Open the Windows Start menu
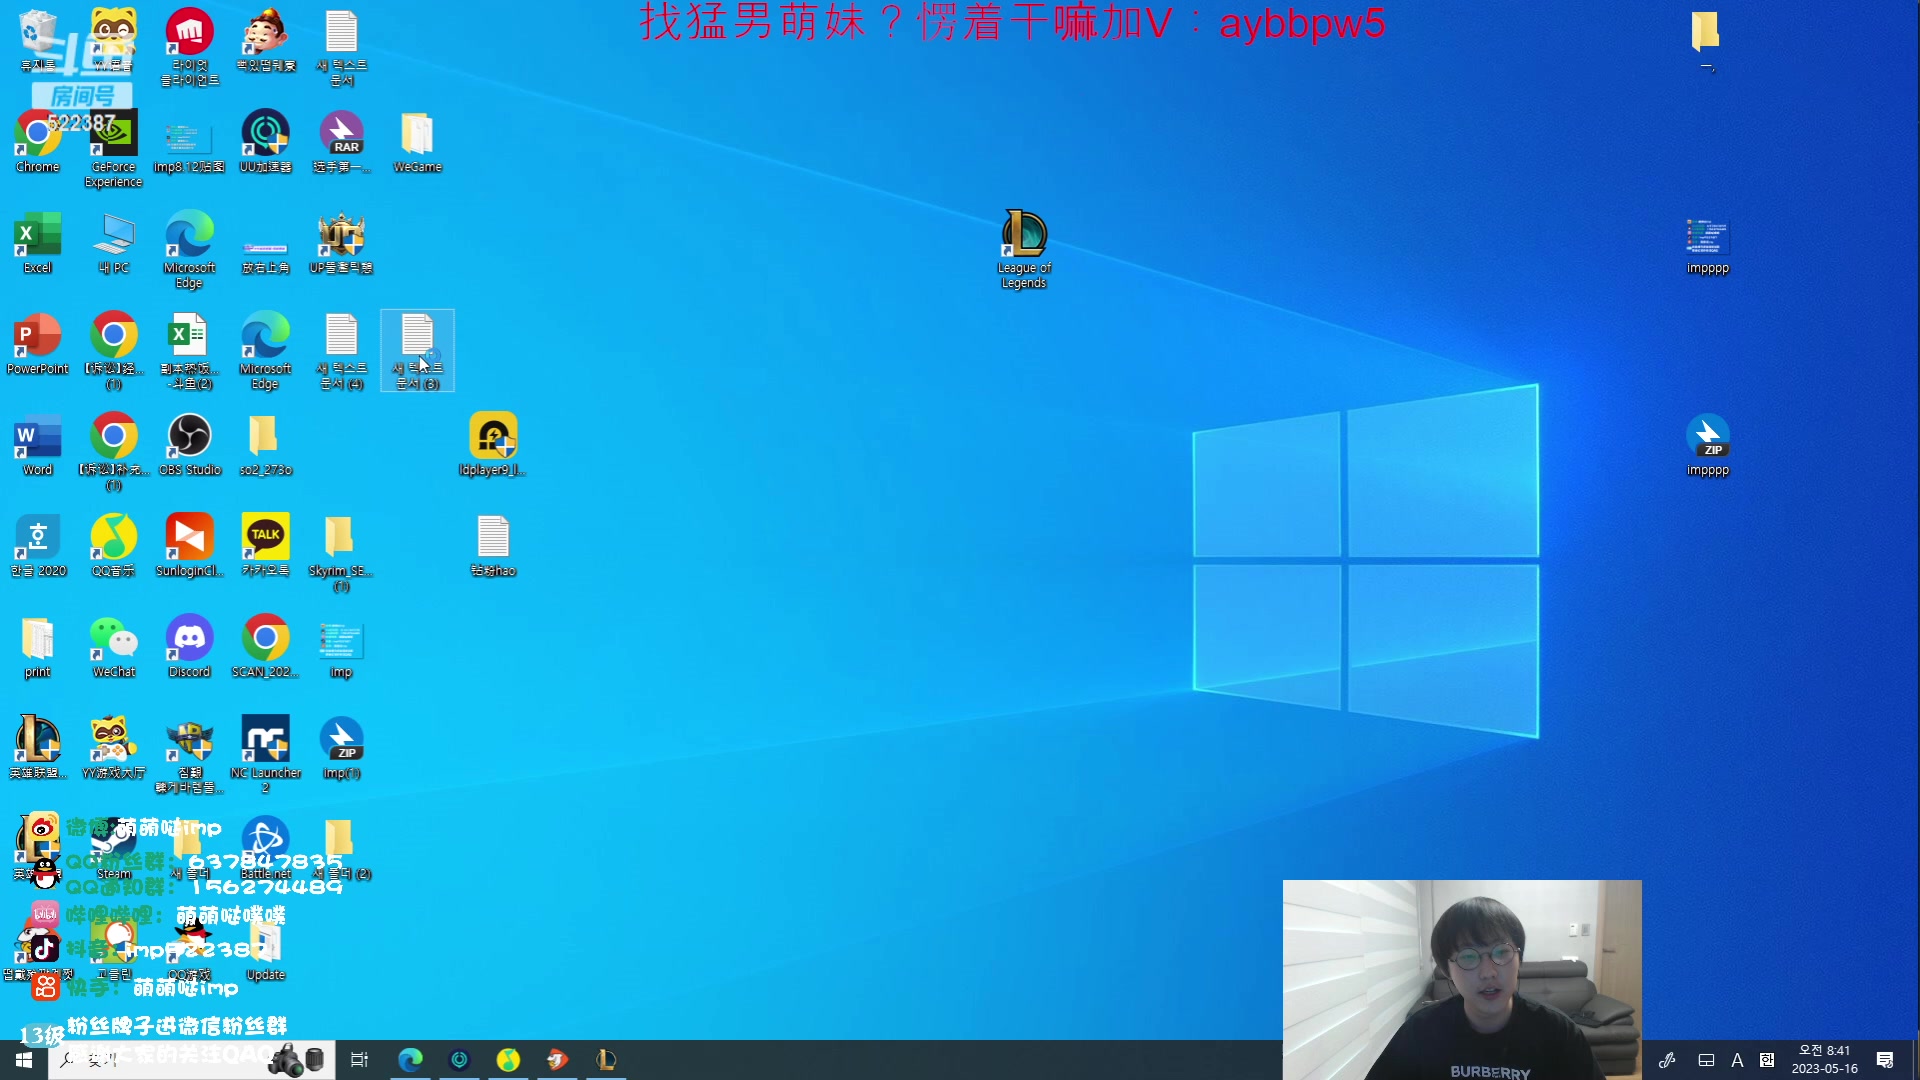Screen dimensions: 1920x1080 (x=24, y=1060)
